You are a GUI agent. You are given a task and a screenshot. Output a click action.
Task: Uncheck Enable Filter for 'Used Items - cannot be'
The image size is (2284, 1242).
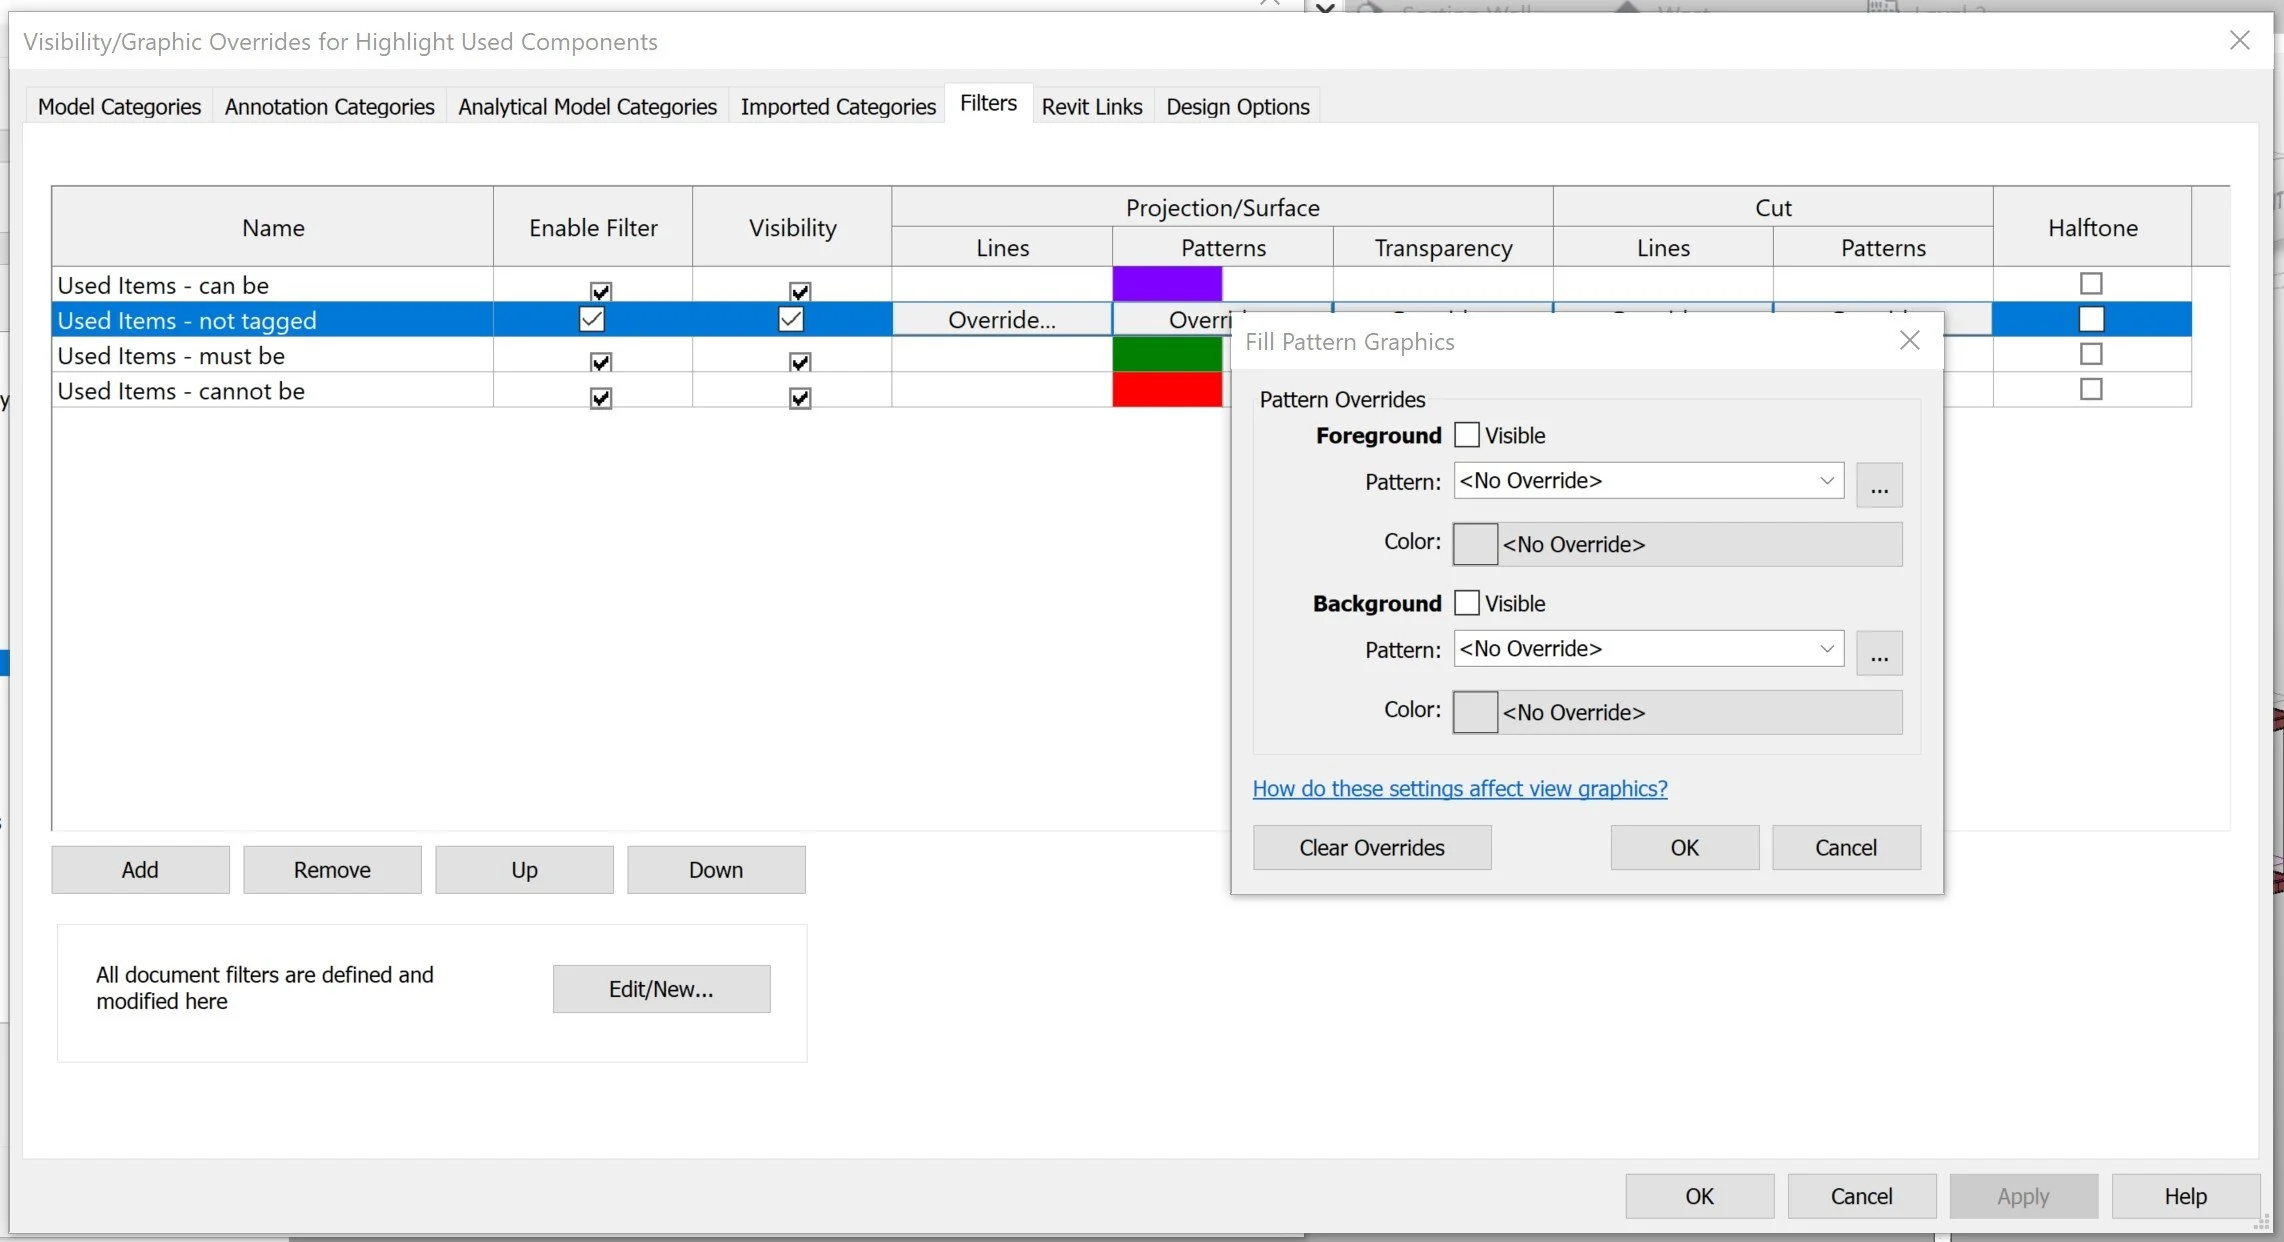pos(600,398)
